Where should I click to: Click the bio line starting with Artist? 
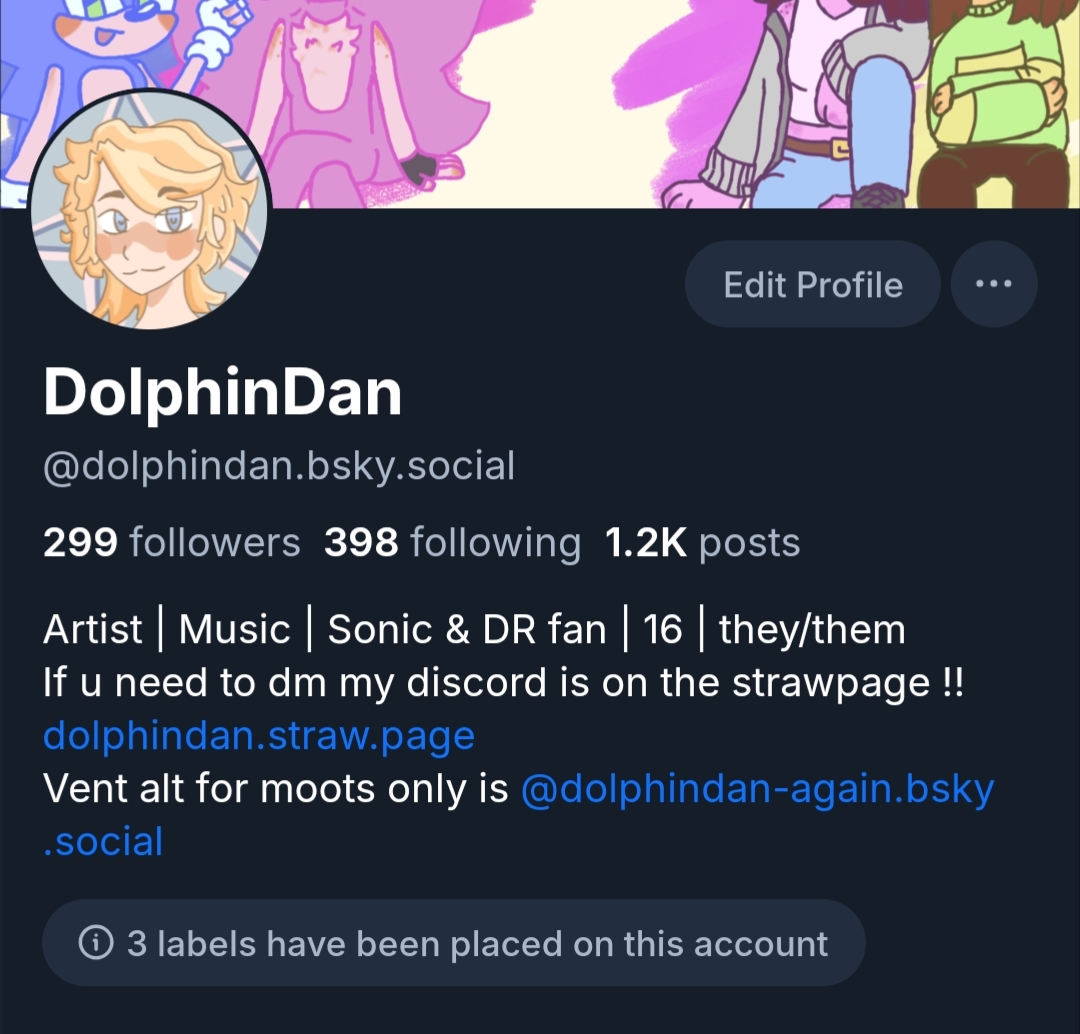pos(474,629)
